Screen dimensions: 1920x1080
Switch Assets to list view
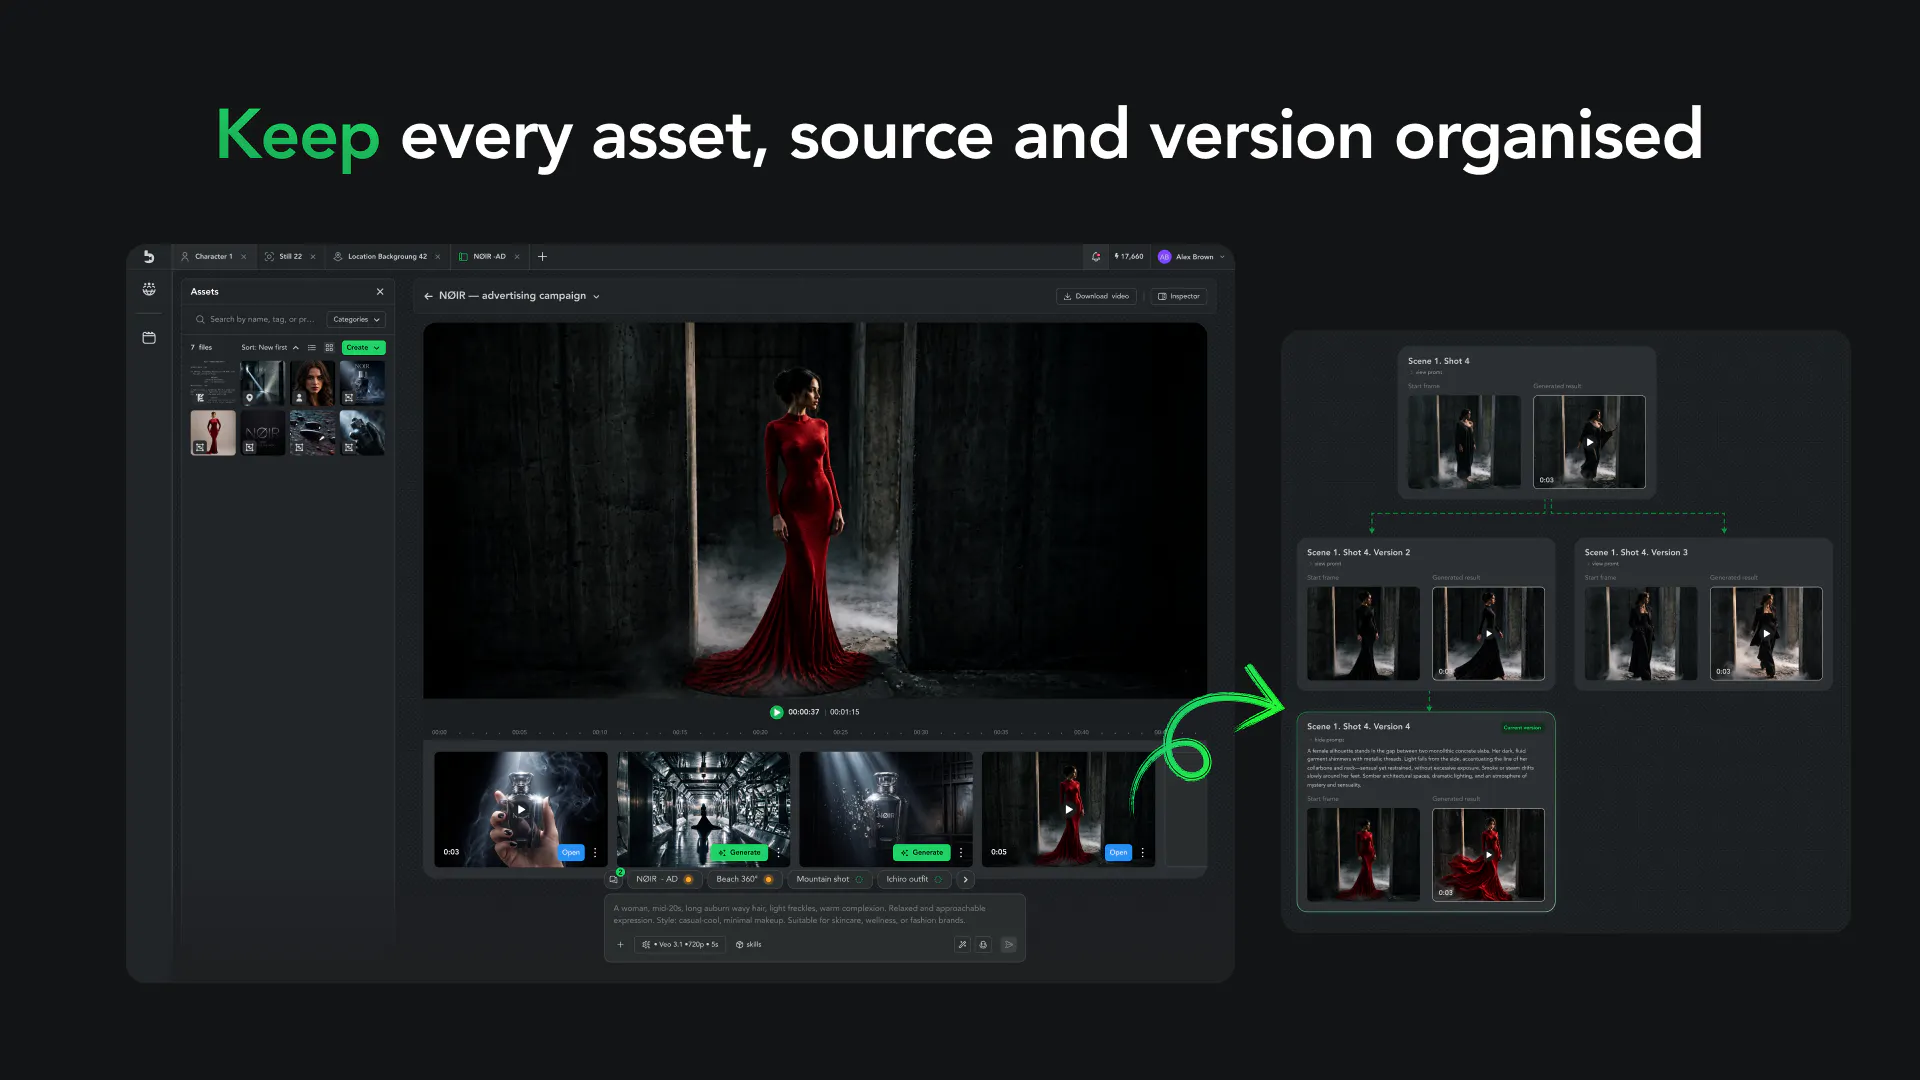pos(312,348)
